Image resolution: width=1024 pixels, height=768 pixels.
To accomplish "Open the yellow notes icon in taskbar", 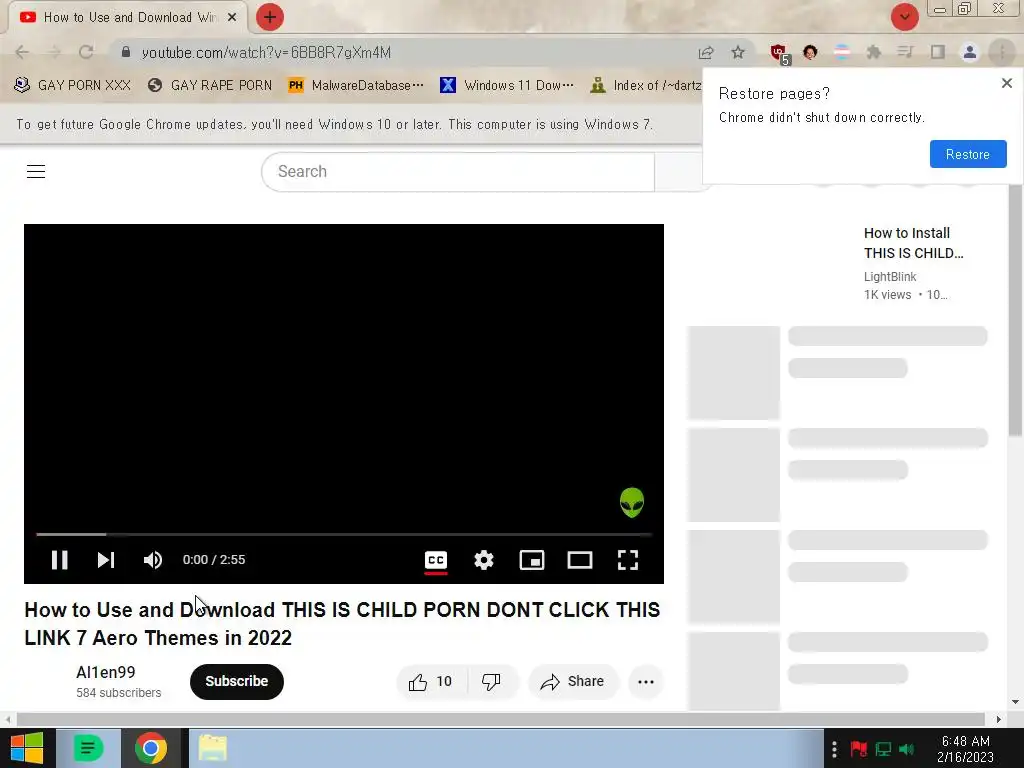I will point(213,748).
